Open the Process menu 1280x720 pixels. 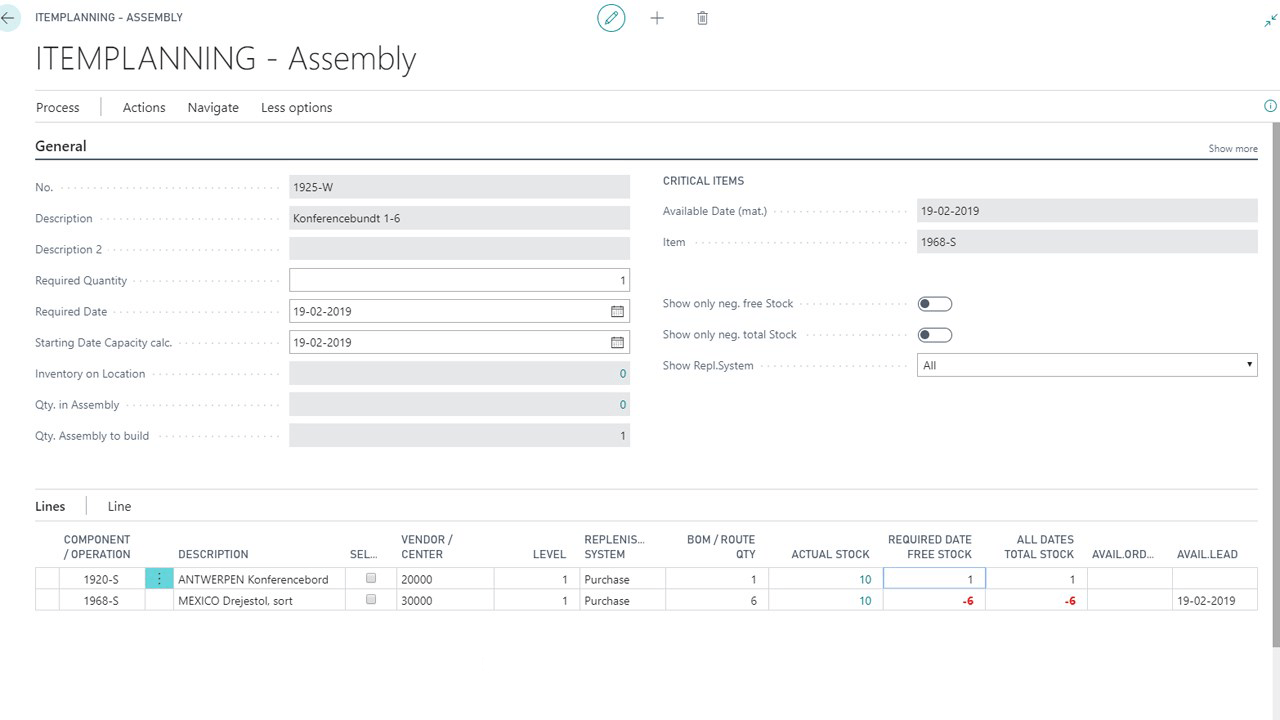(x=58, y=107)
